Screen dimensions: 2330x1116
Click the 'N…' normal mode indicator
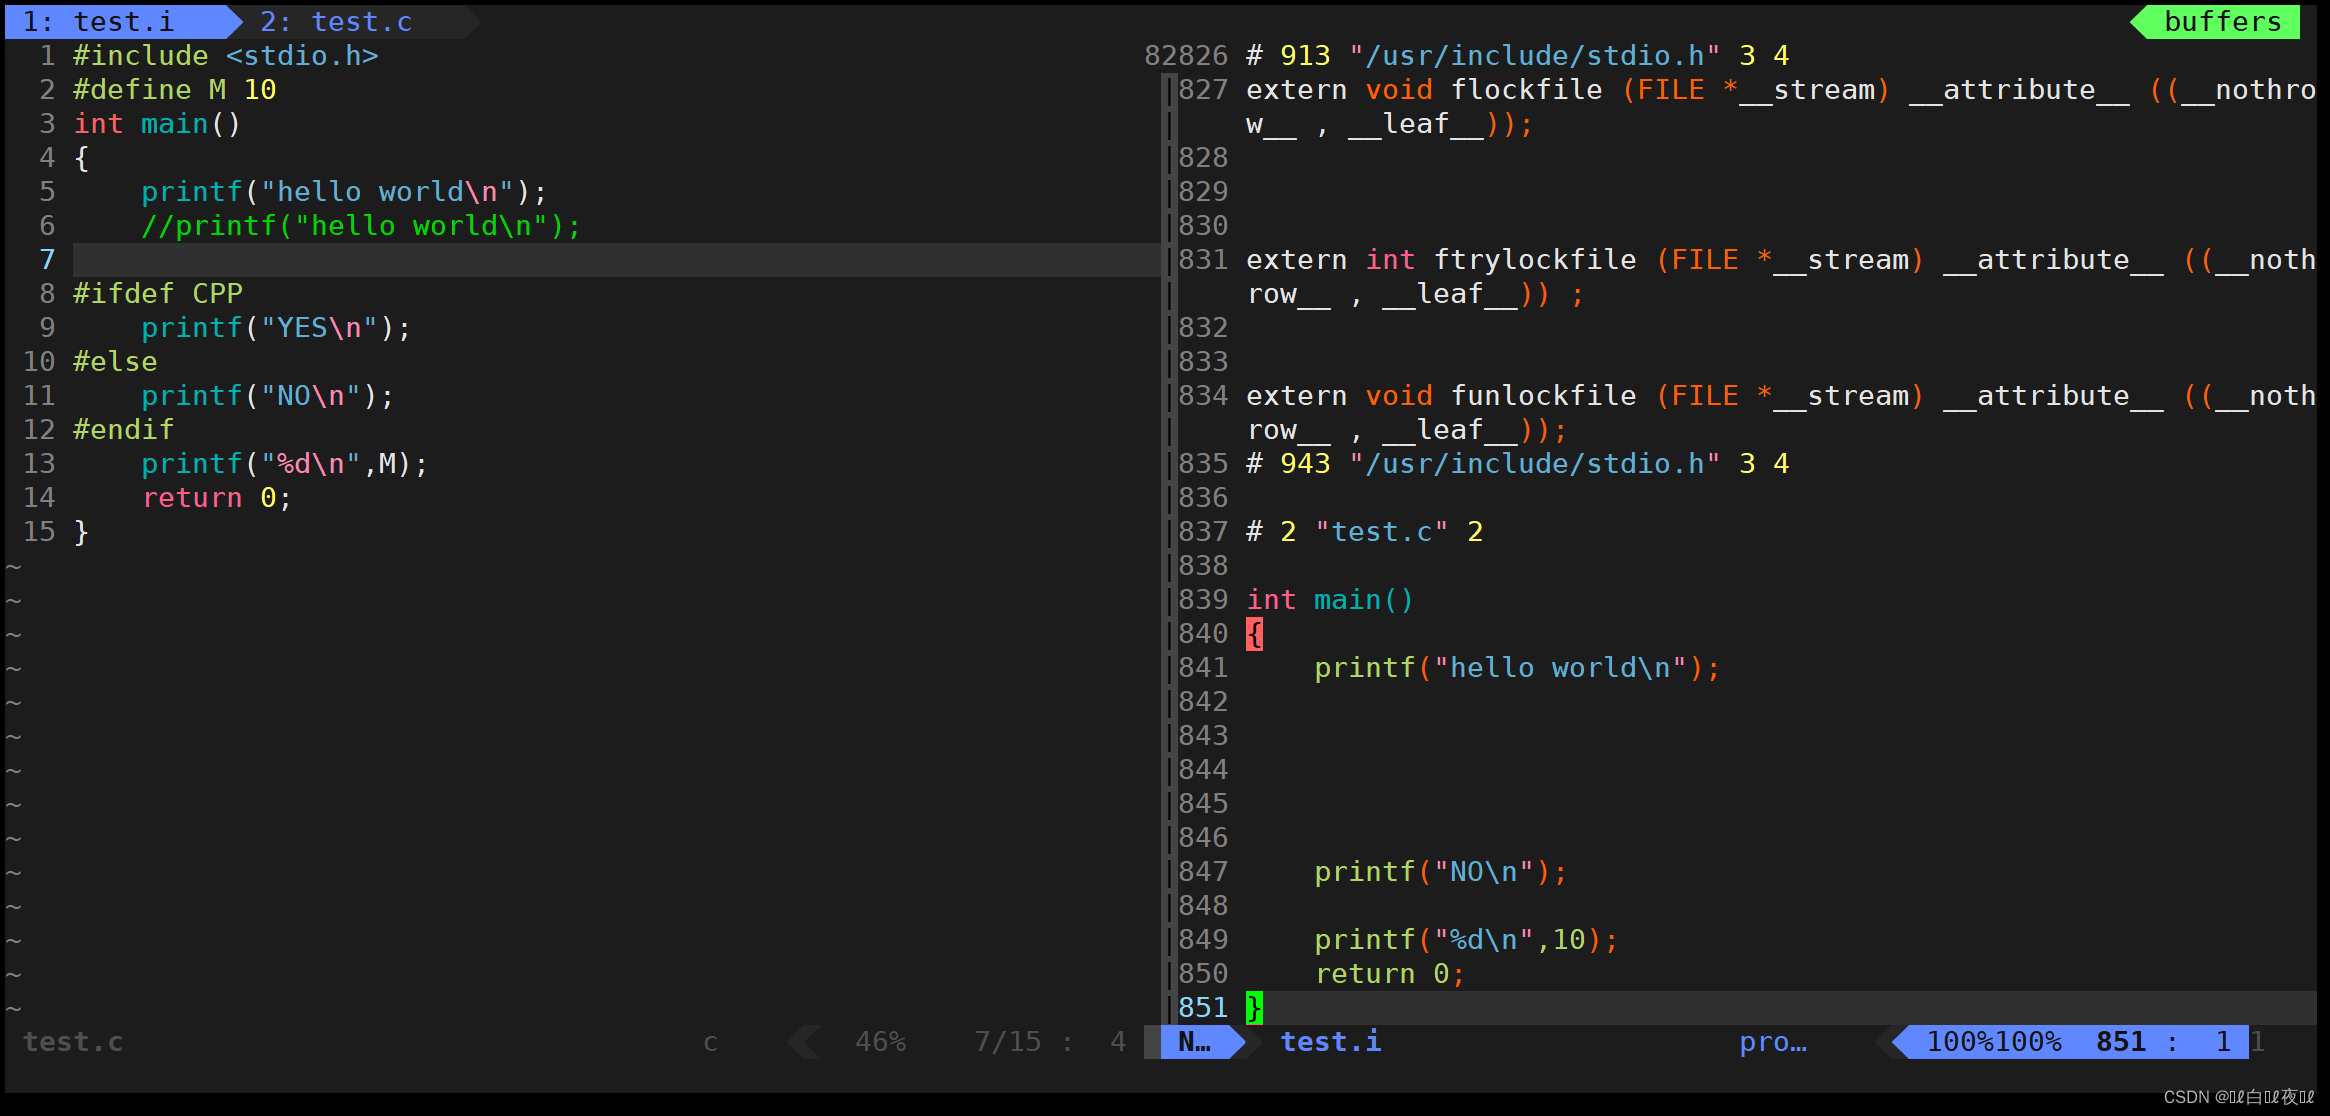click(1195, 1042)
